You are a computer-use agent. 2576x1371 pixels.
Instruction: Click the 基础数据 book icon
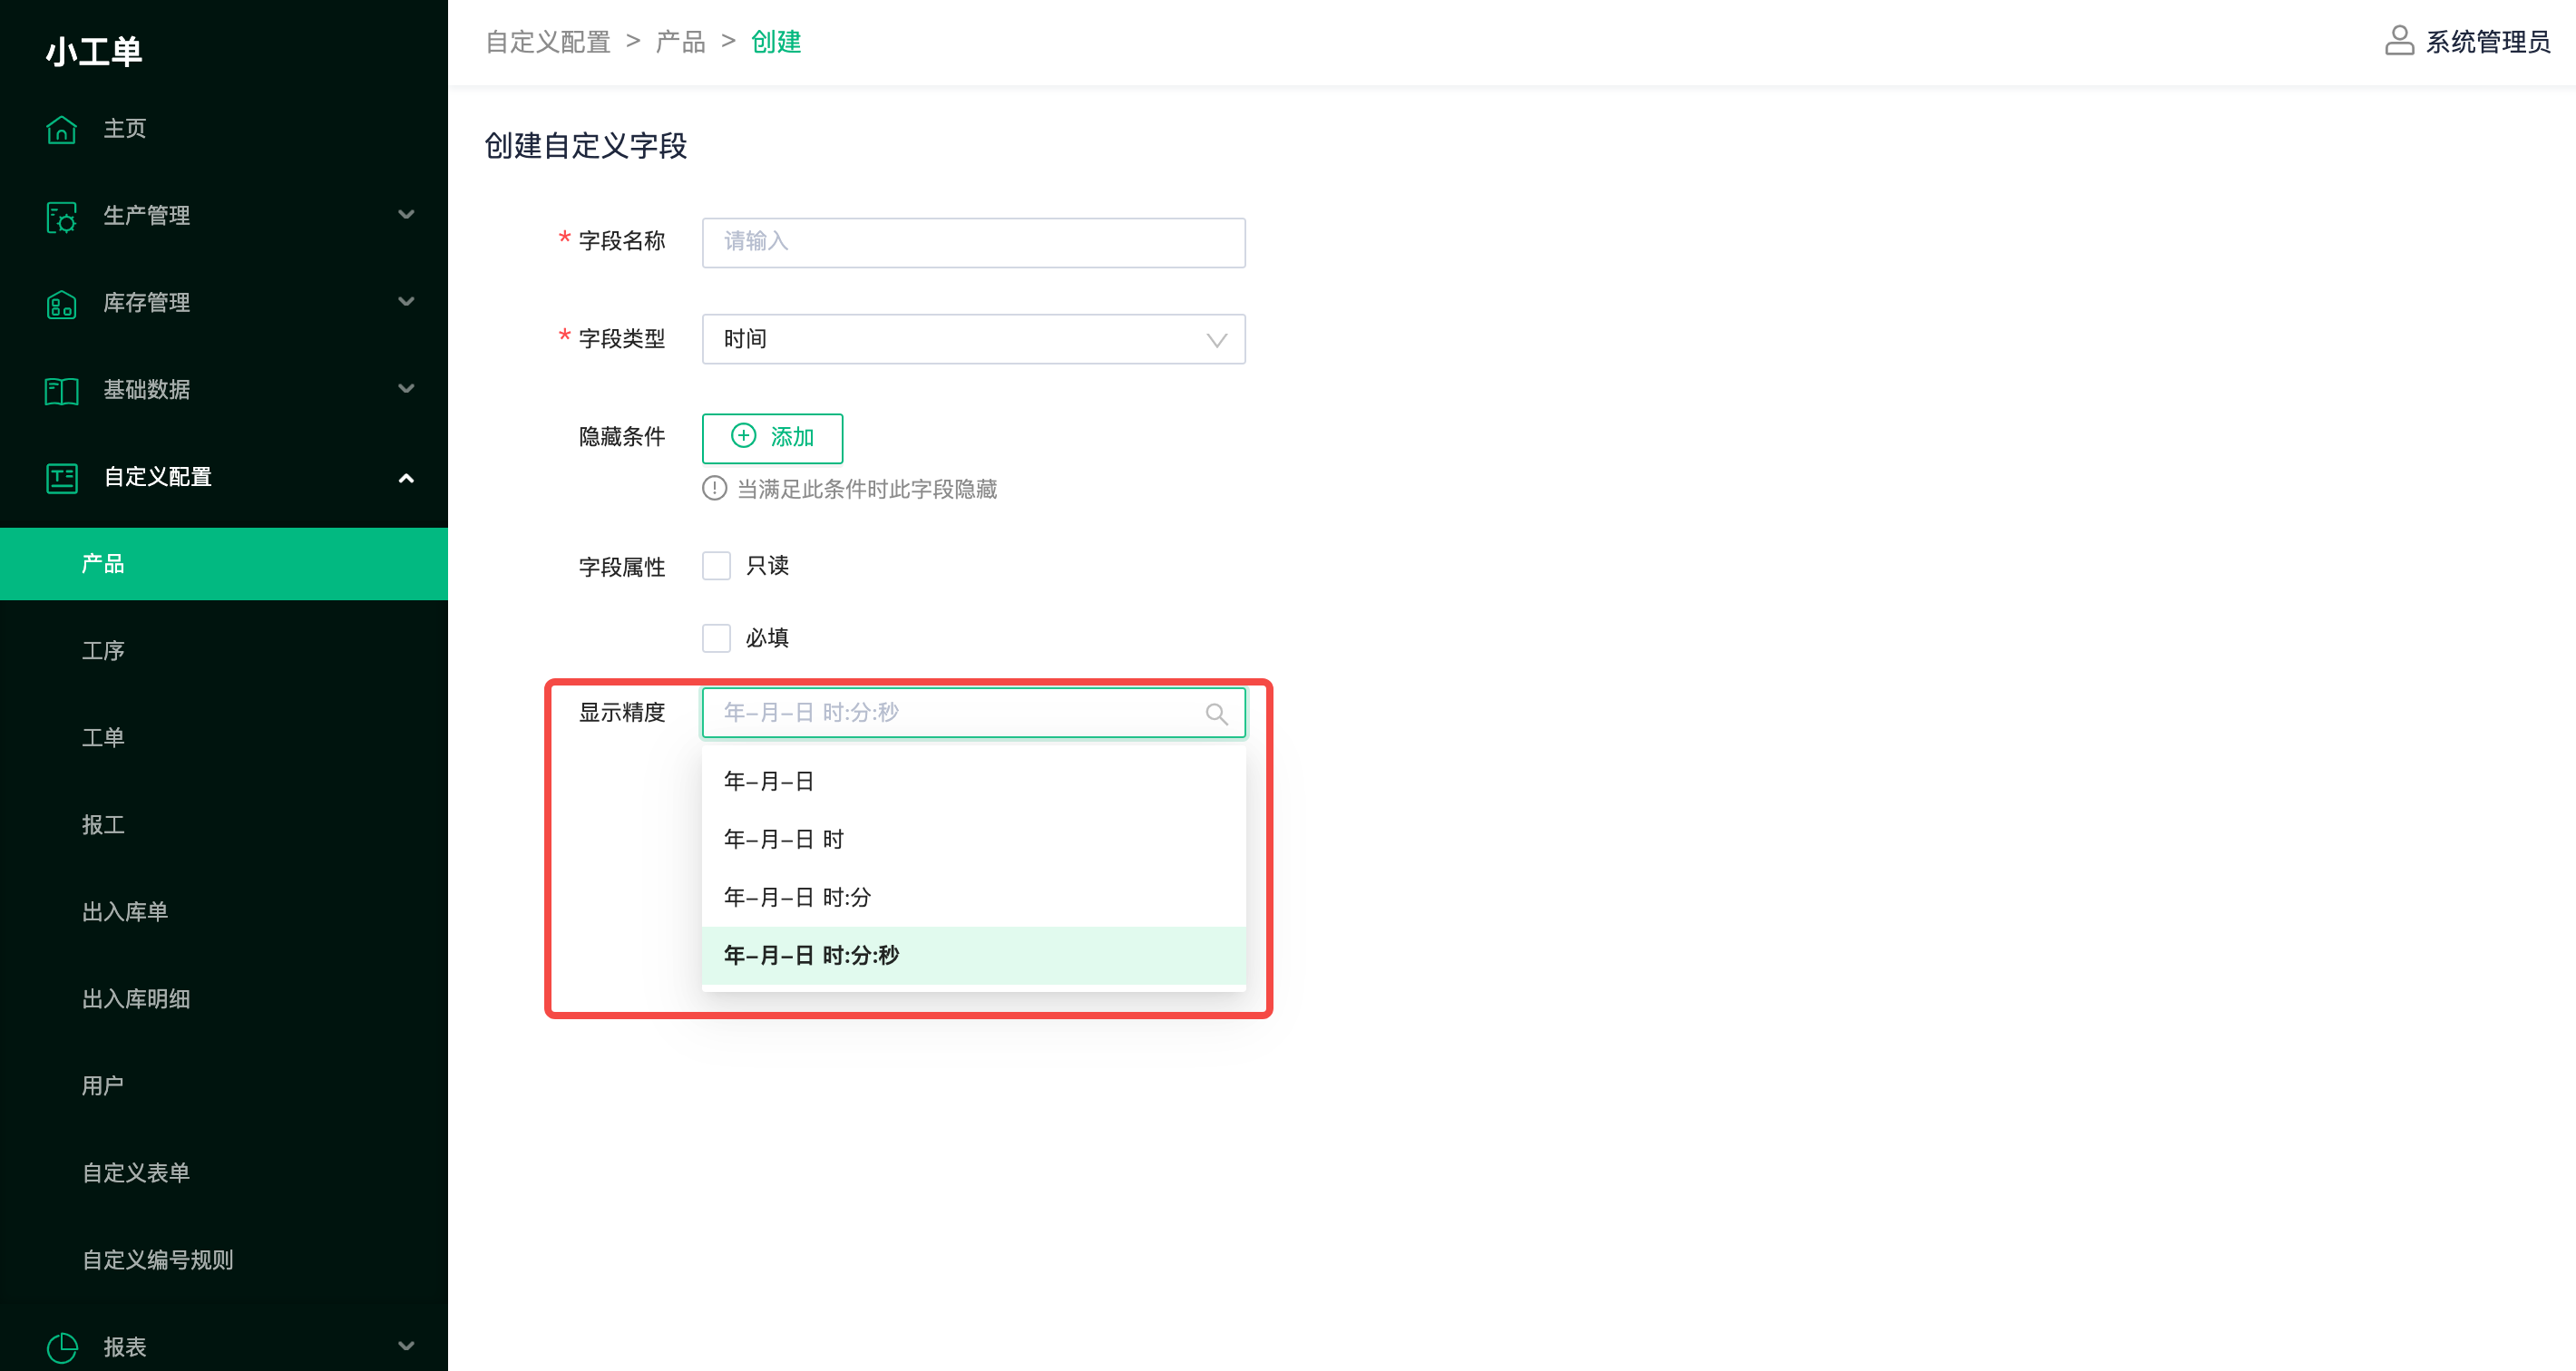[61, 390]
